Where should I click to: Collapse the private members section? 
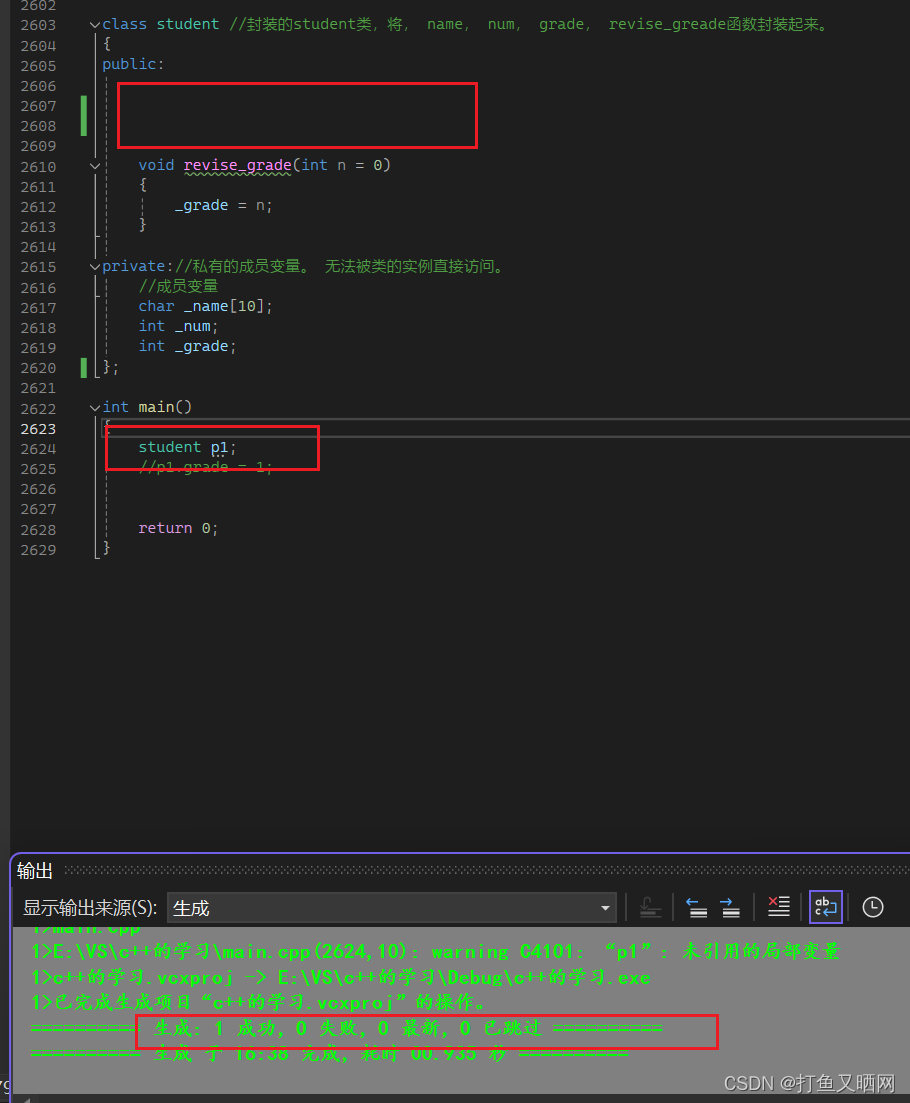coord(95,267)
